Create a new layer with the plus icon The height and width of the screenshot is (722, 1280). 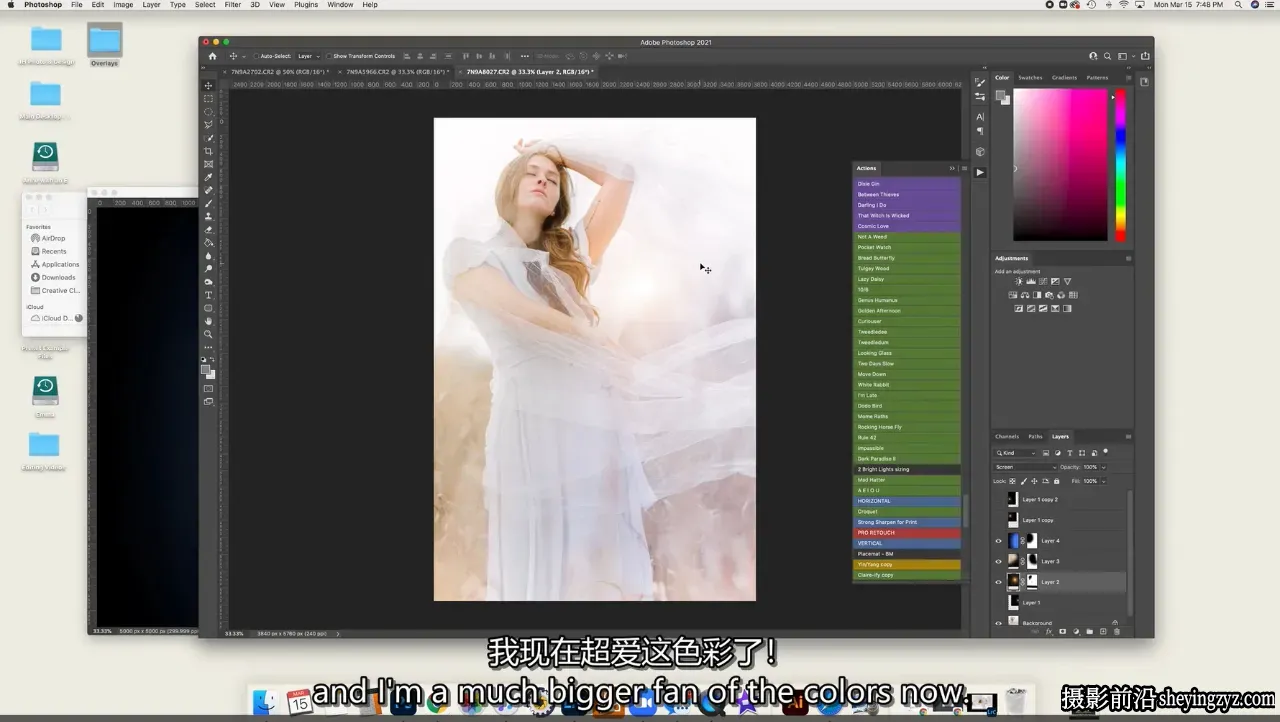coord(1105,632)
